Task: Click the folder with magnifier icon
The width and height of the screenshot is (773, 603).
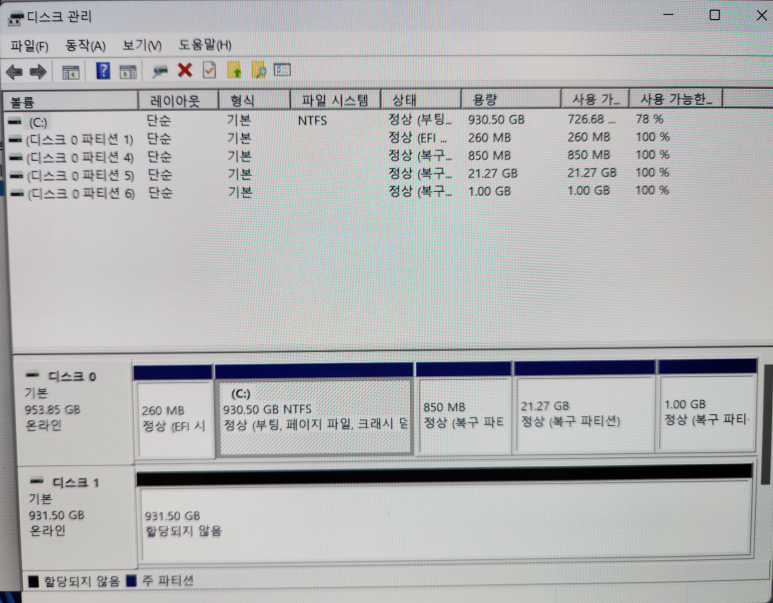Action: tap(259, 70)
